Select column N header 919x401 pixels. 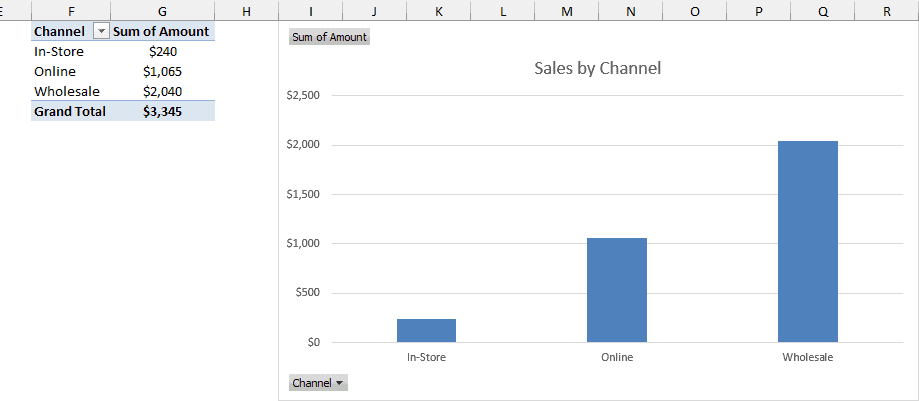tap(631, 11)
